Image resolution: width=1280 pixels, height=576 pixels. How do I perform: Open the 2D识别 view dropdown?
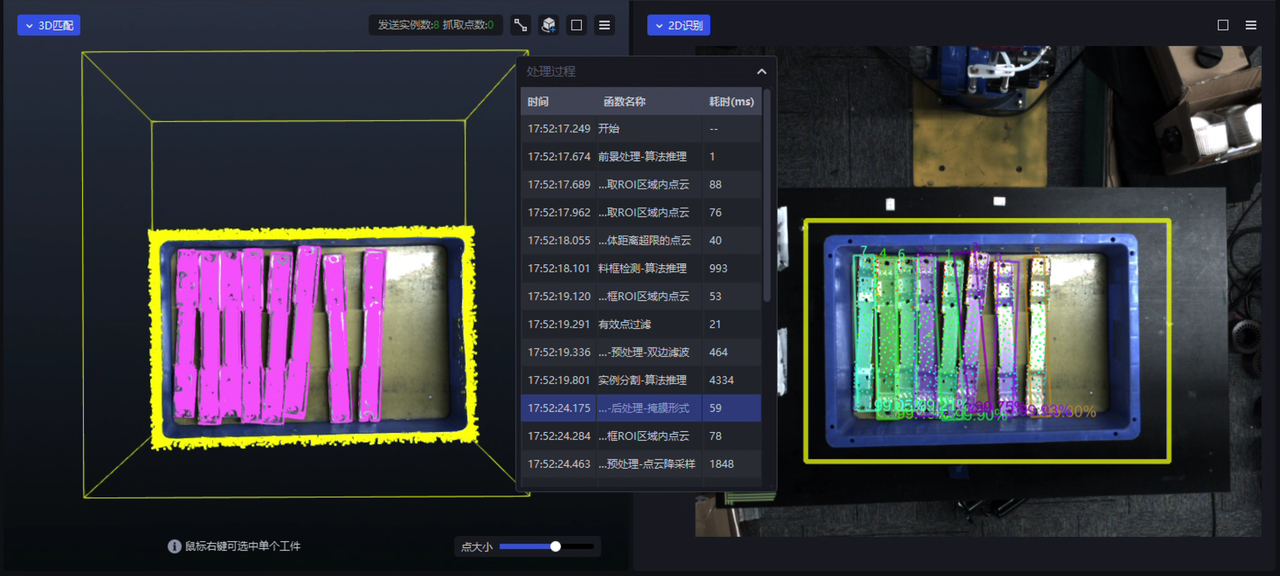[x=678, y=25]
